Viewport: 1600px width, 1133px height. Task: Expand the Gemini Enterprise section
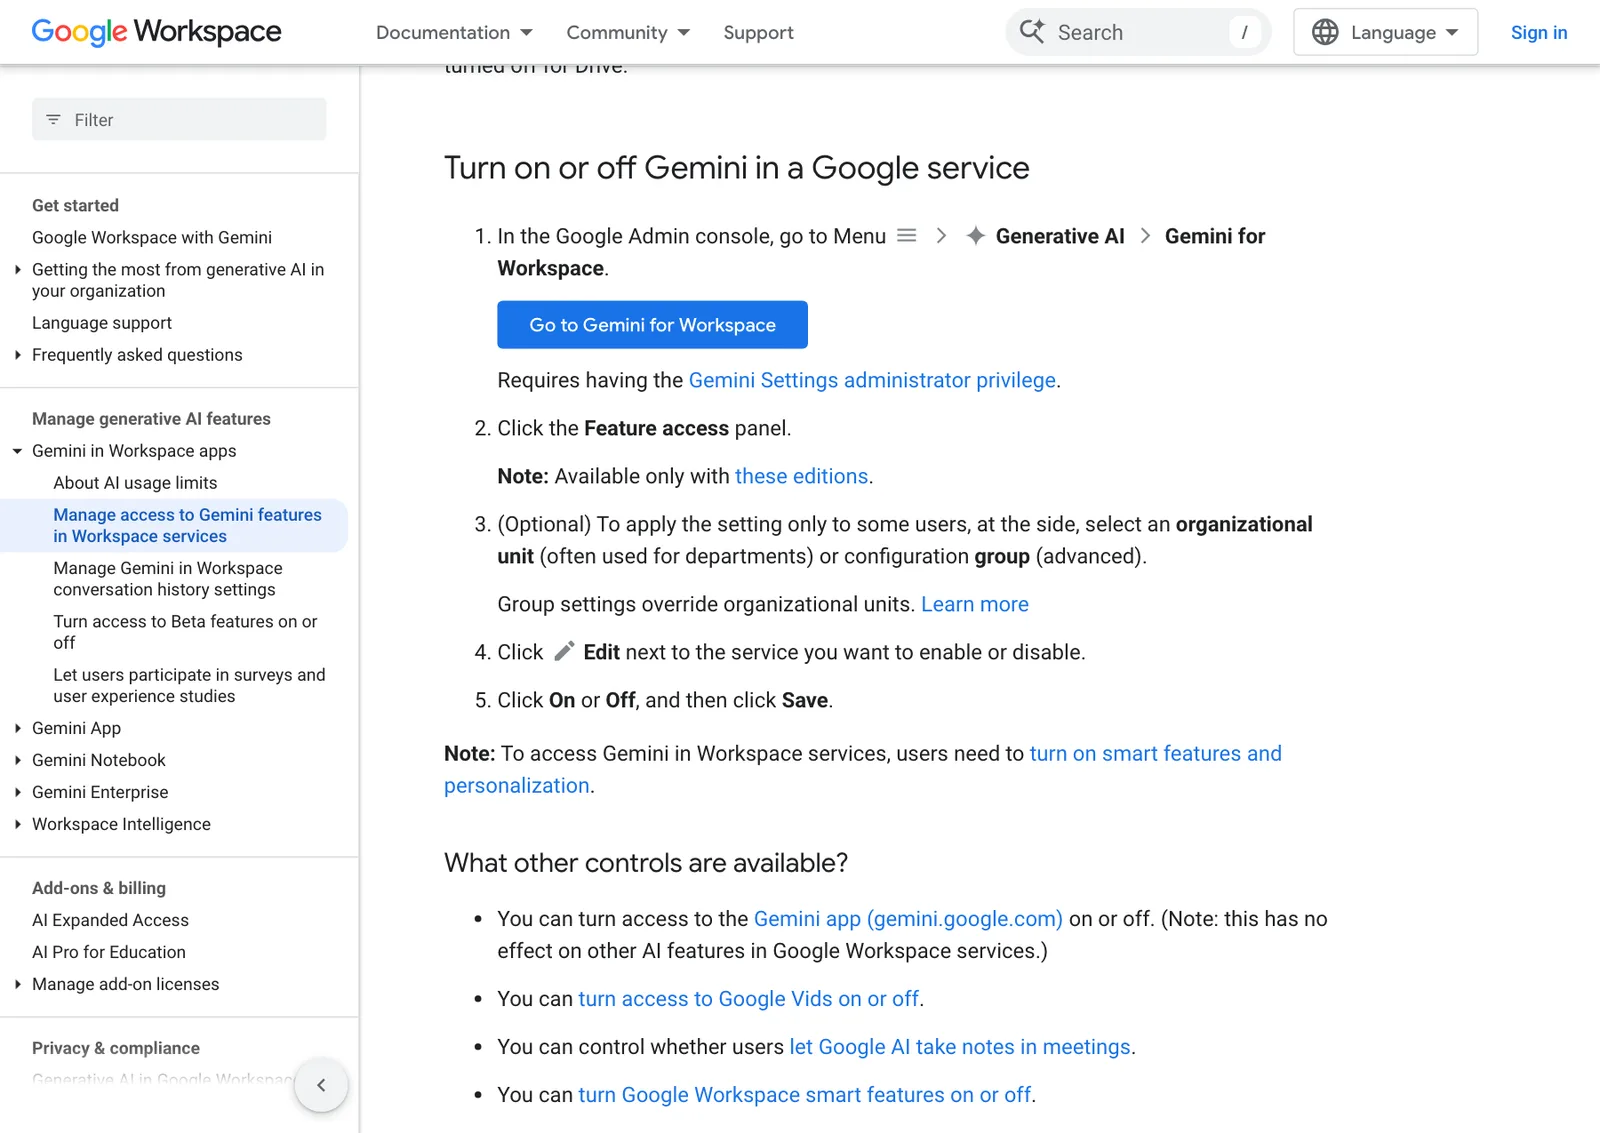18,793
